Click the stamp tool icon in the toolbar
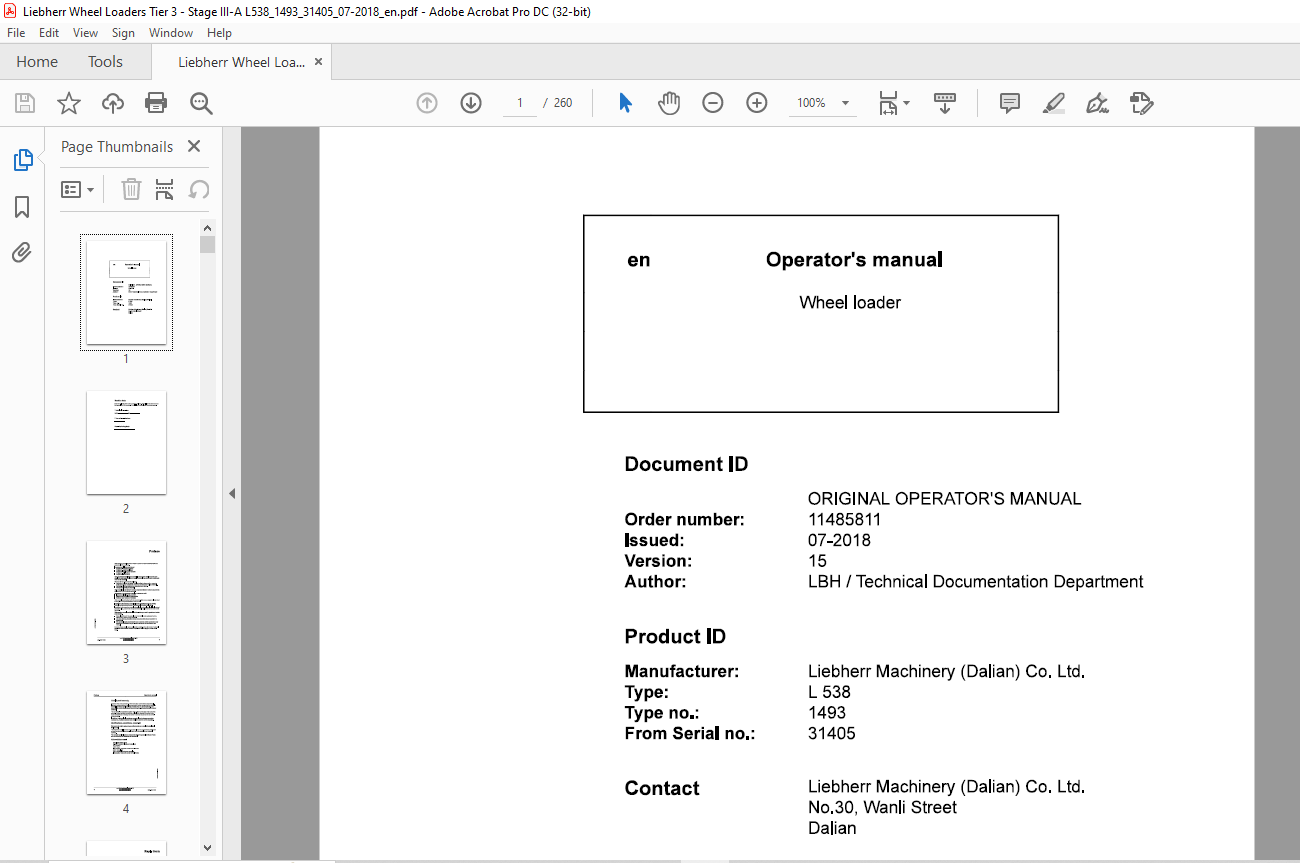 (1142, 103)
